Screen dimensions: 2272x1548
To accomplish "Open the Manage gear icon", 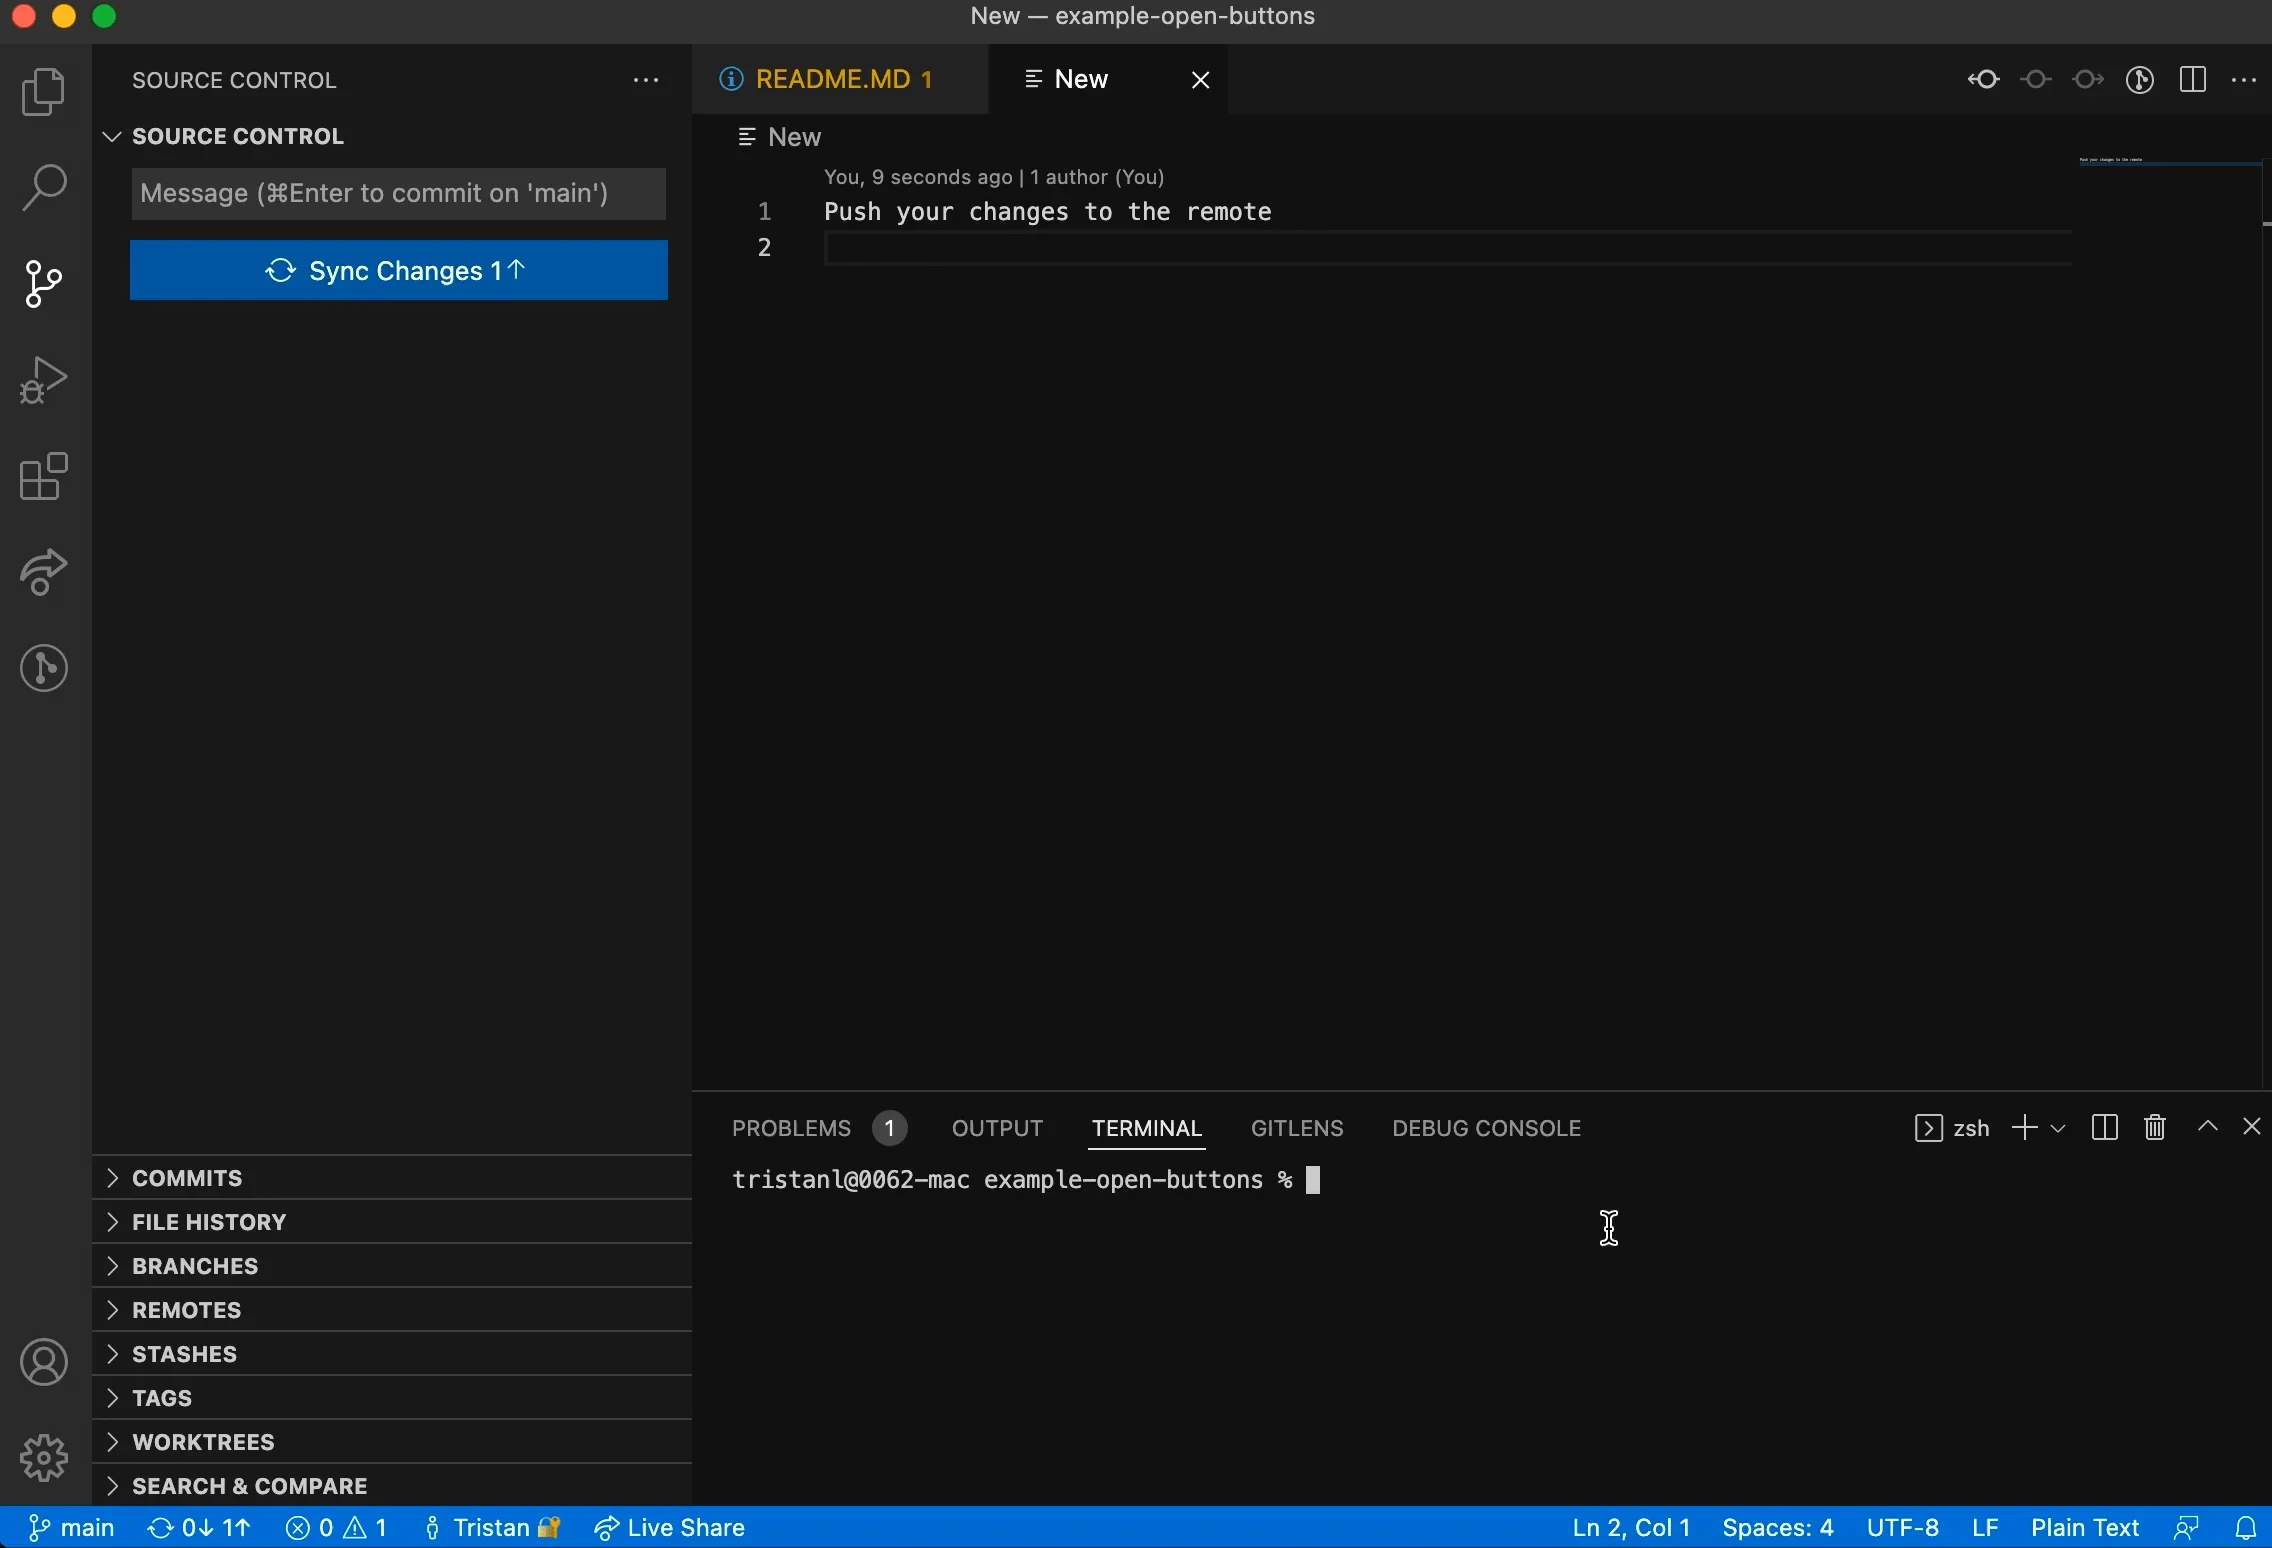I will [x=44, y=1458].
